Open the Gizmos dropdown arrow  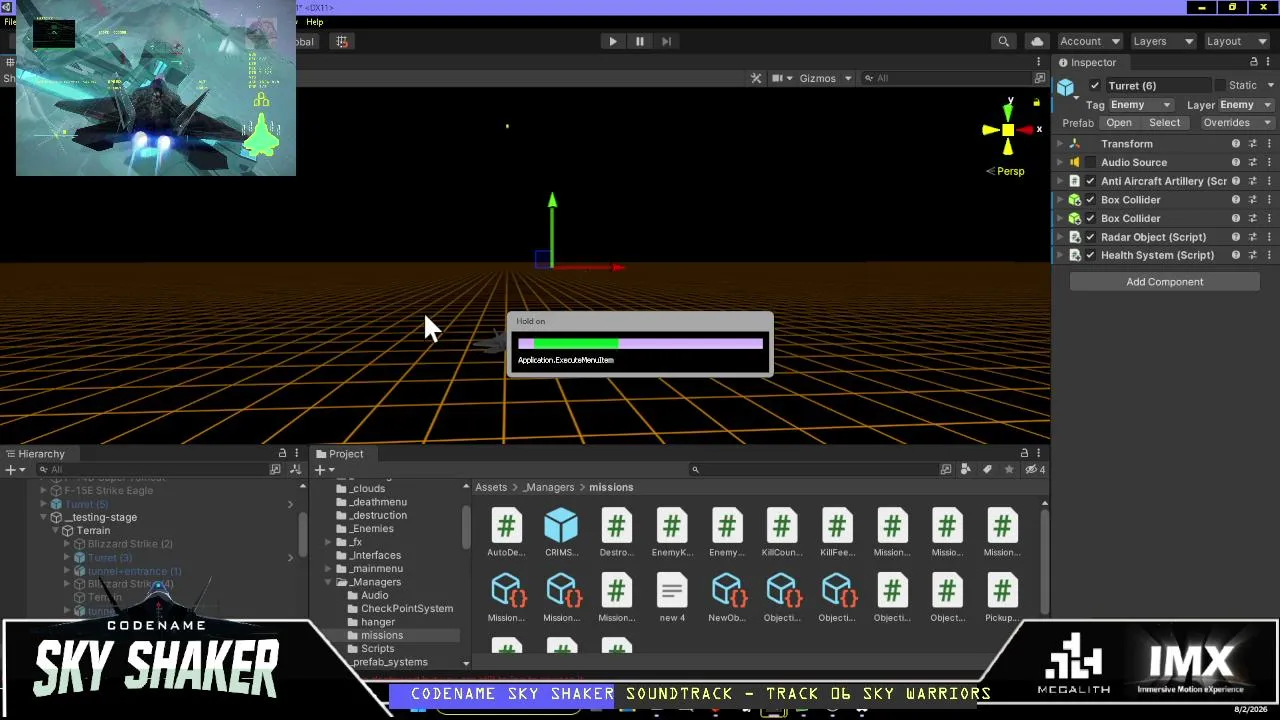848,78
